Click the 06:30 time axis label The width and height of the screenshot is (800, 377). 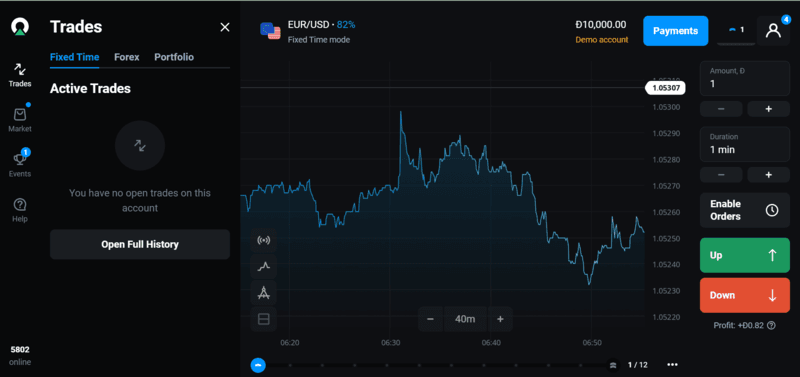(390, 343)
